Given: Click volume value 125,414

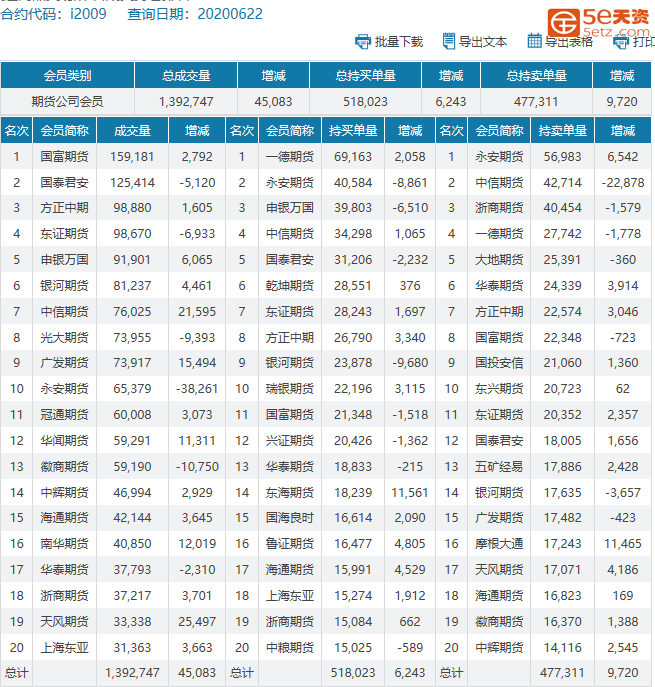Looking at the screenshot, I should pos(132,182).
